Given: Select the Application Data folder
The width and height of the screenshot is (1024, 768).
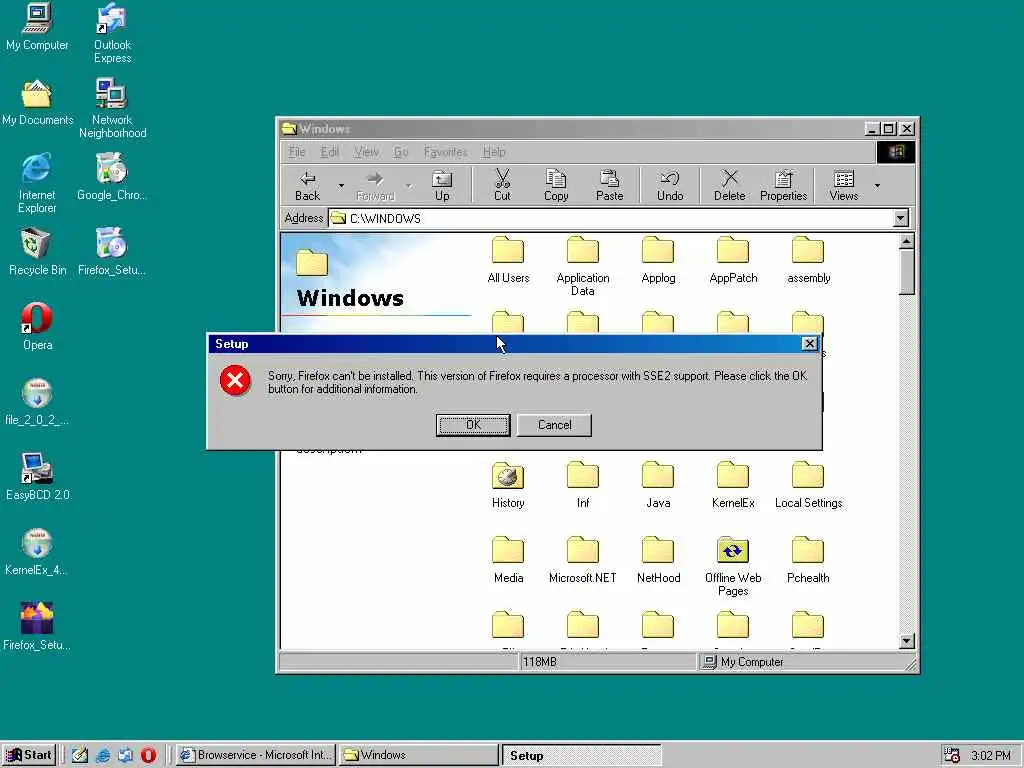Looking at the screenshot, I should (583, 266).
